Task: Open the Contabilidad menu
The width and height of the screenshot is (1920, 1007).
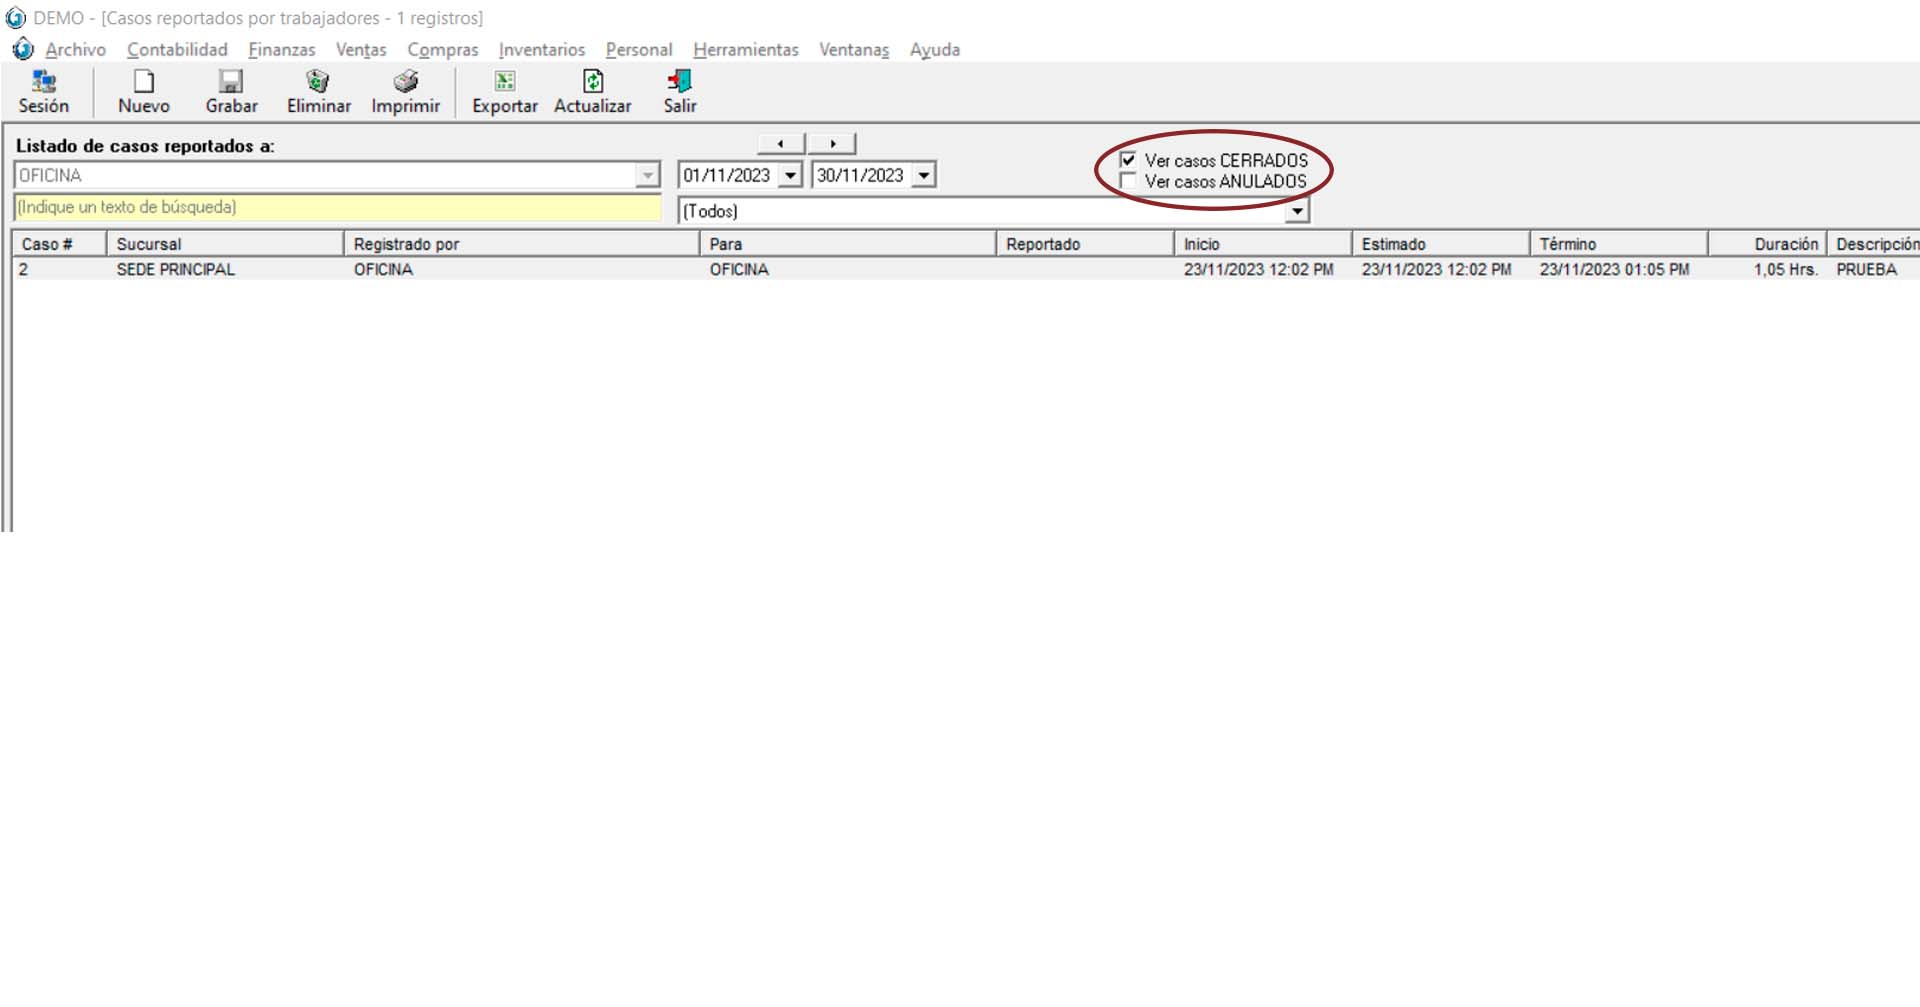Action: click(177, 50)
